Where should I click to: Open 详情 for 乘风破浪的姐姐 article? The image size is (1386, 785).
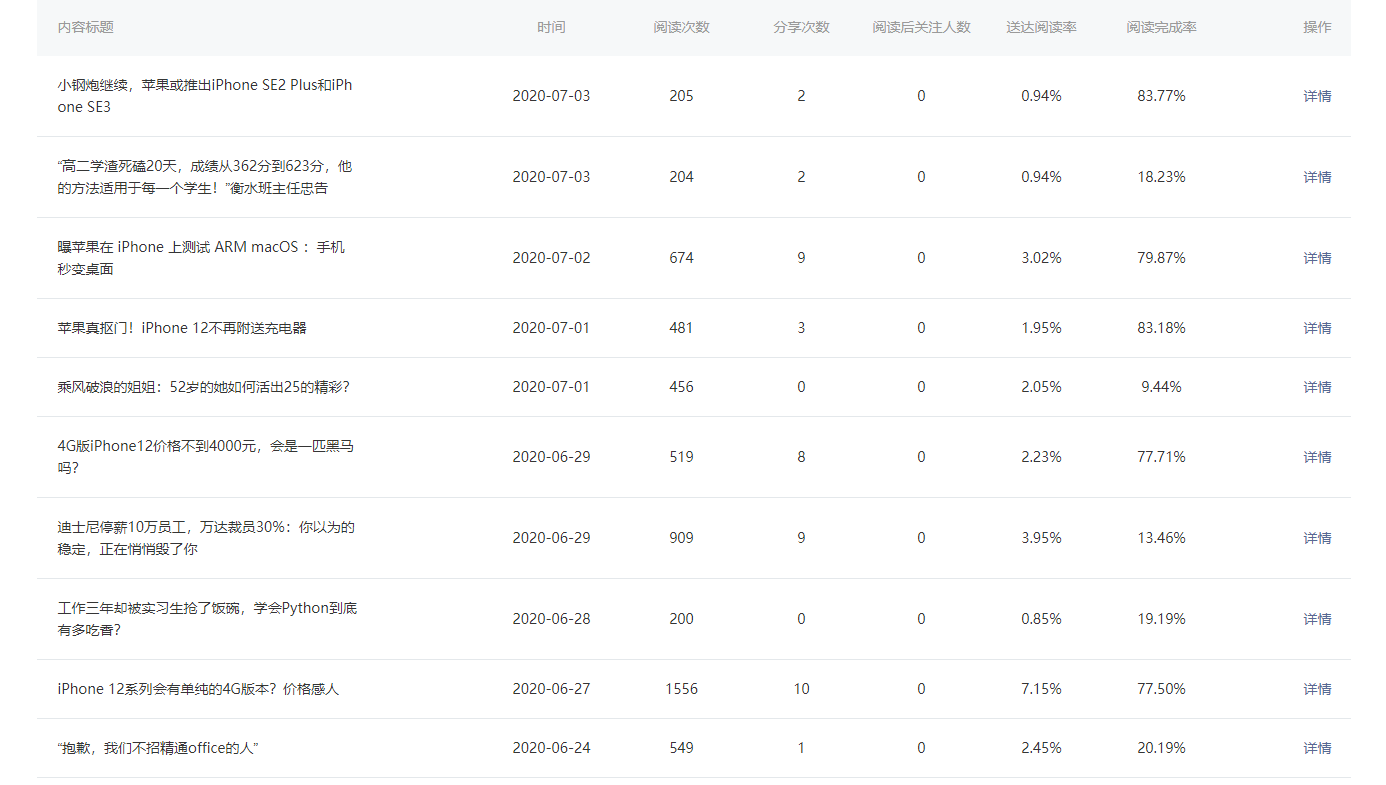pos(1317,387)
